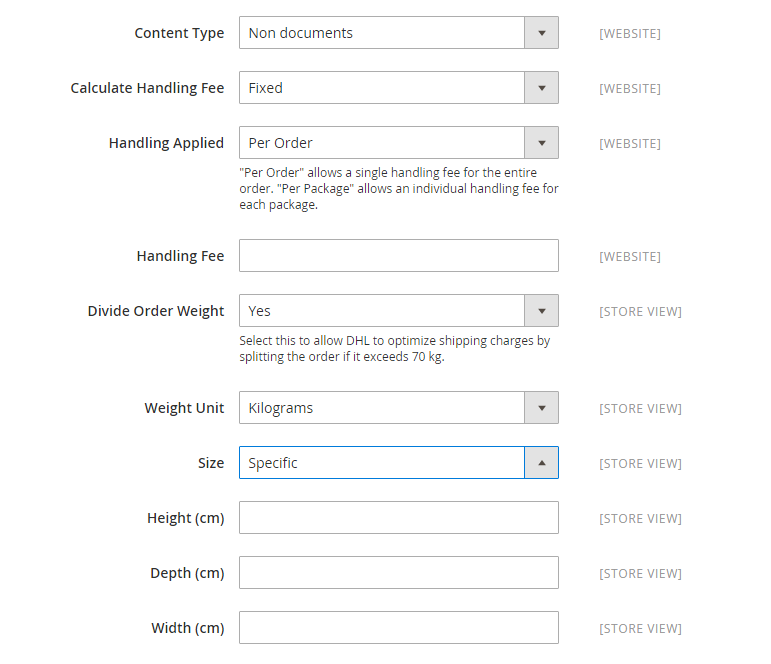The image size is (771, 664).
Task: Click the Divide Order Weight arrow icon
Action: click(x=541, y=311)
